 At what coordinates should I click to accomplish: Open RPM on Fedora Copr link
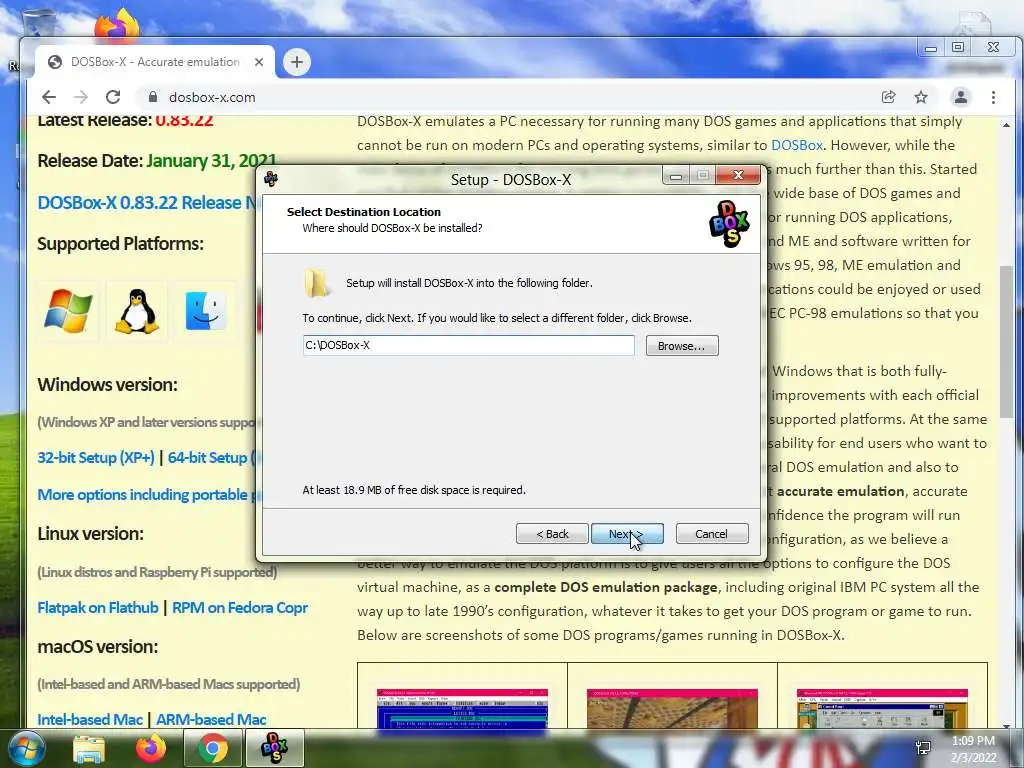click(240, 608)
